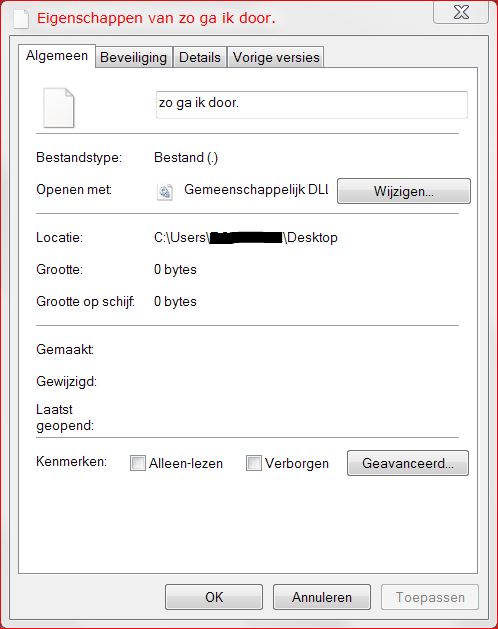Click the small file icon in title bar
The width and height of the screenshot is (498, 629).
[x=21, y=19]
